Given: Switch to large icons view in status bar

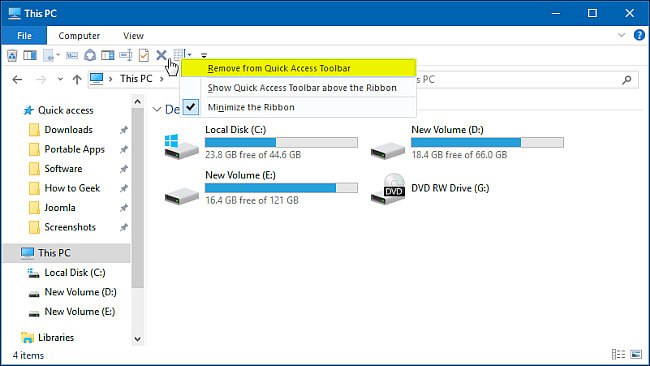Looking at the screenshot, I should tap(636, 354).
